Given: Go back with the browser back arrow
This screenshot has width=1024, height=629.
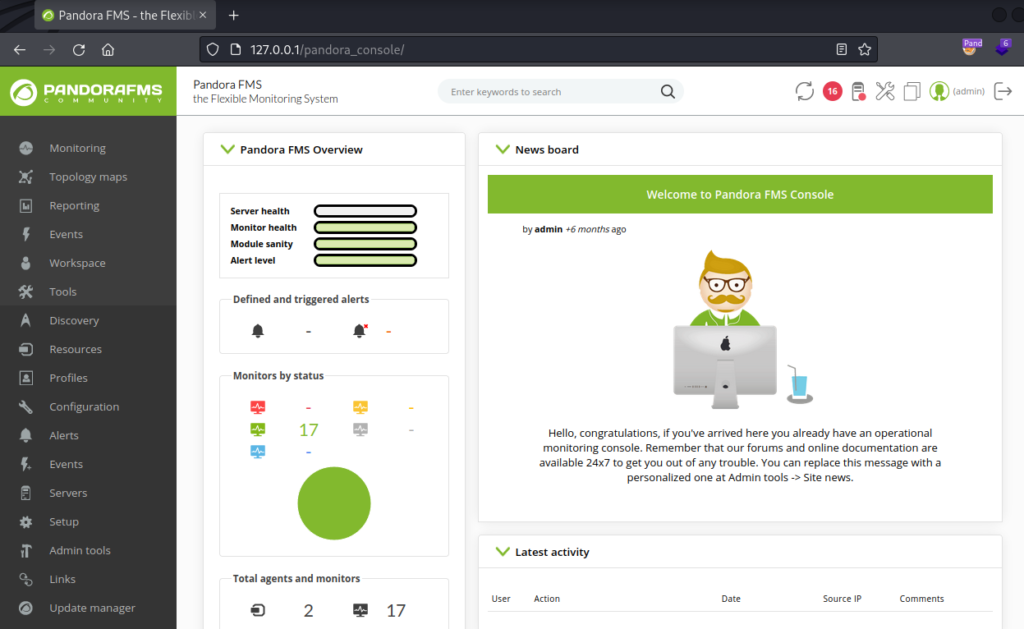Looking at the screenshot, I should (20, 50).
